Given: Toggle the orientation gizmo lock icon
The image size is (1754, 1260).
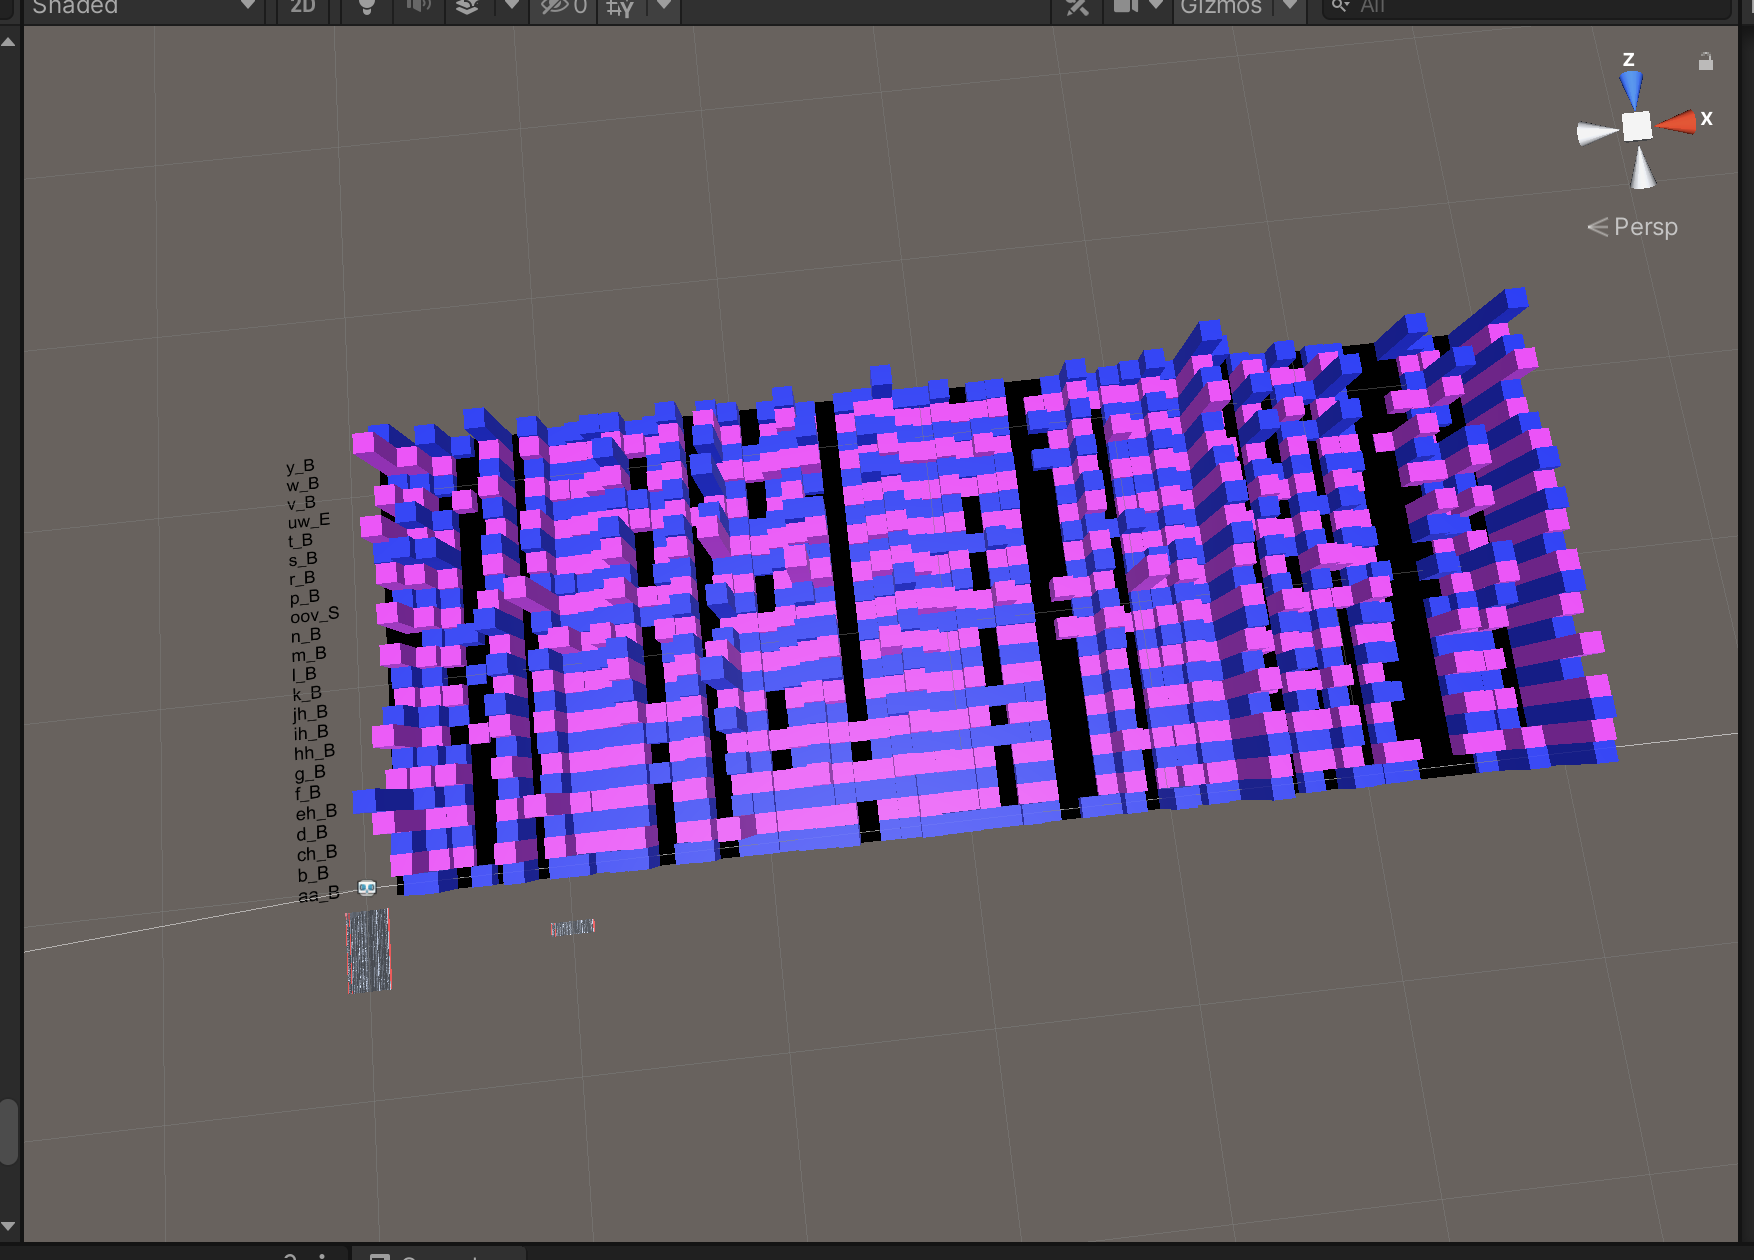Looking at the screenshot, I should click(1706, 62).
